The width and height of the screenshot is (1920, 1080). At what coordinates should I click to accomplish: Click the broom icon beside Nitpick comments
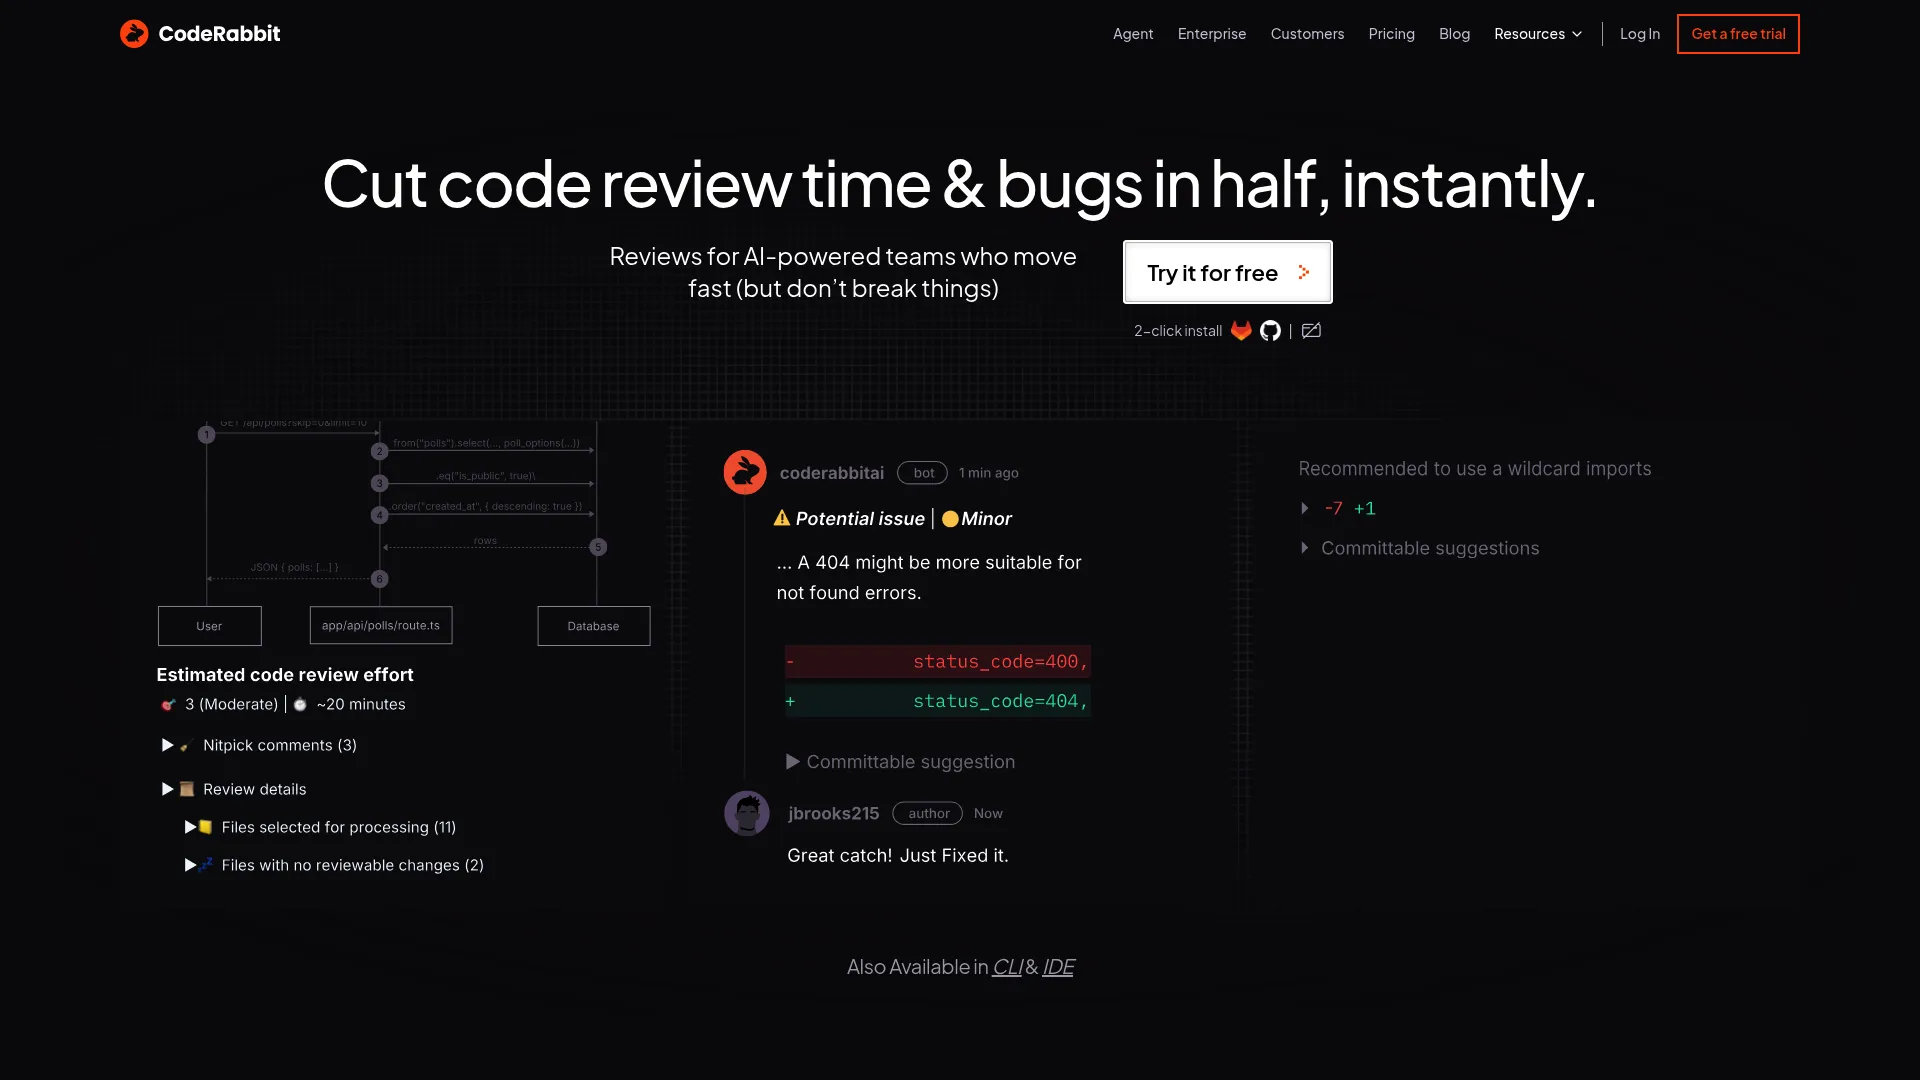tap(186, 746)
